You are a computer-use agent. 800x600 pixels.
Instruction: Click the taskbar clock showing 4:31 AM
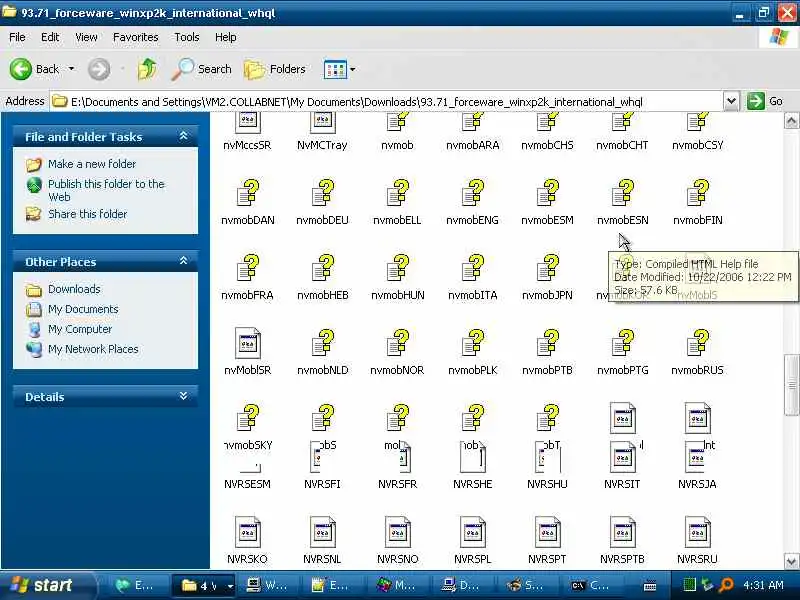point(763,585)
